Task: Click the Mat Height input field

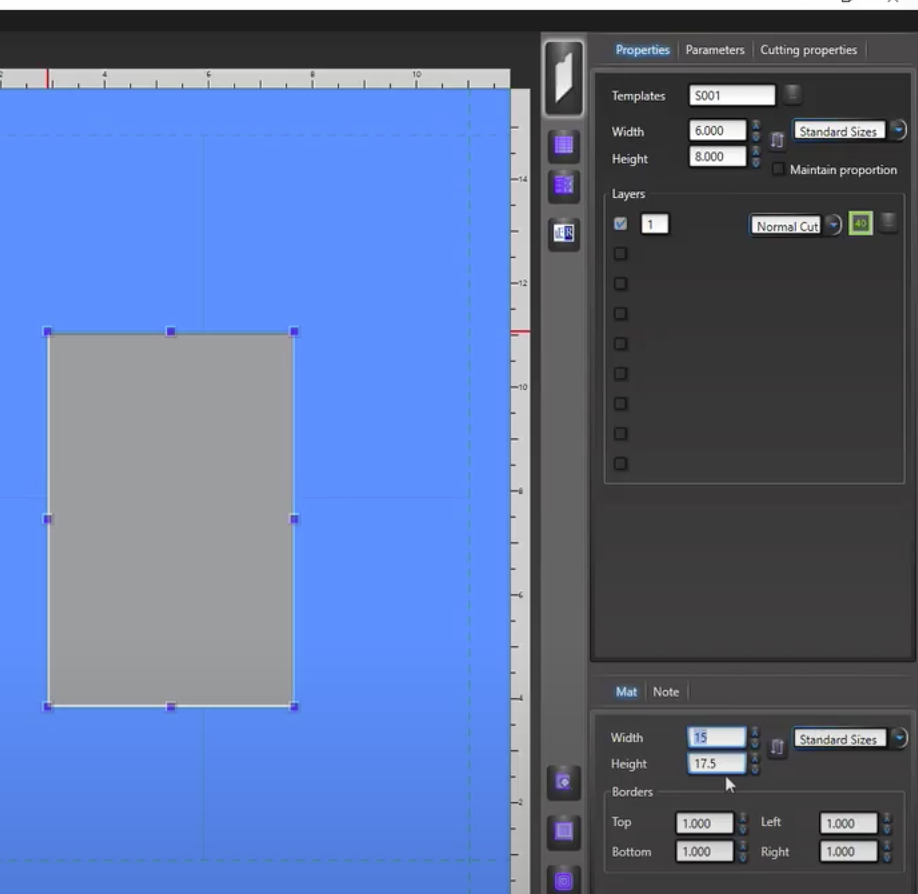Action: [716, 764]
